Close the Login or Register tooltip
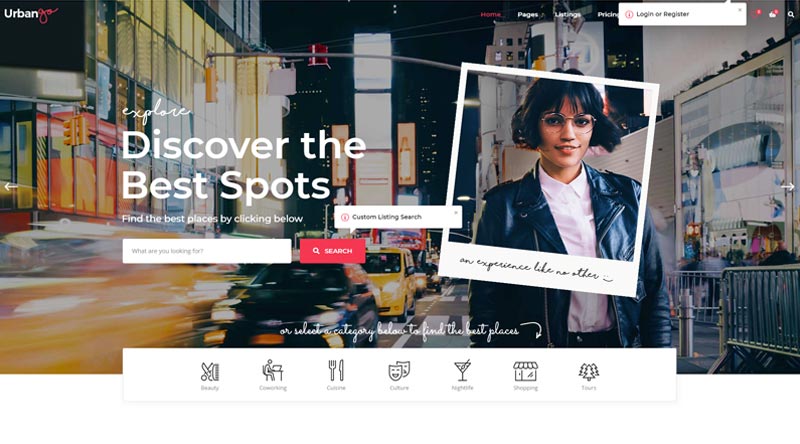This screenshot has width=800, height=444. [x=740, y=9]
